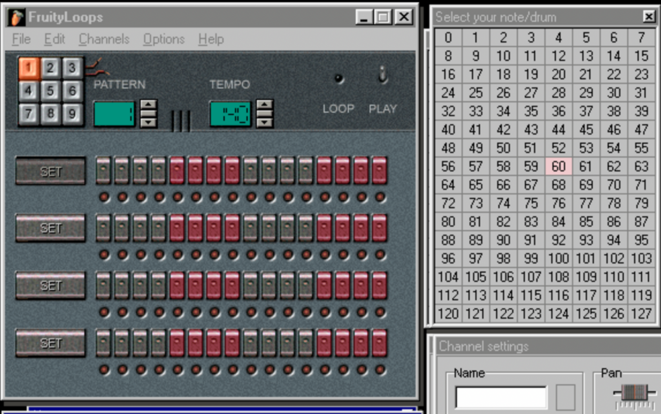Select pattern button 1
This screenshot has width=661, height=414.
tap(29, 68)
